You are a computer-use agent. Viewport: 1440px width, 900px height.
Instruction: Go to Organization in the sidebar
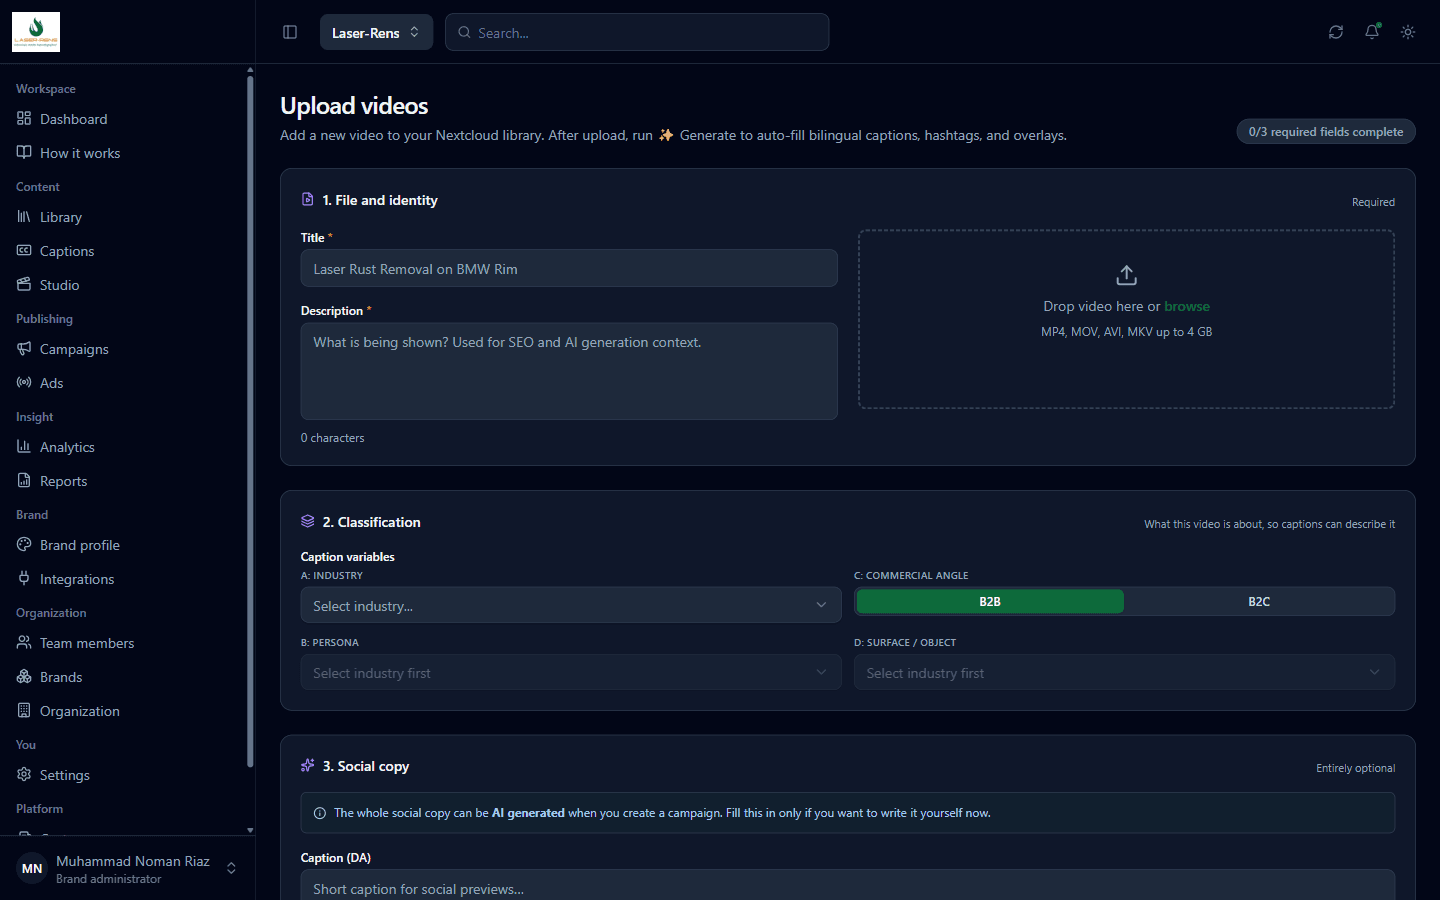tap(80, 711)
